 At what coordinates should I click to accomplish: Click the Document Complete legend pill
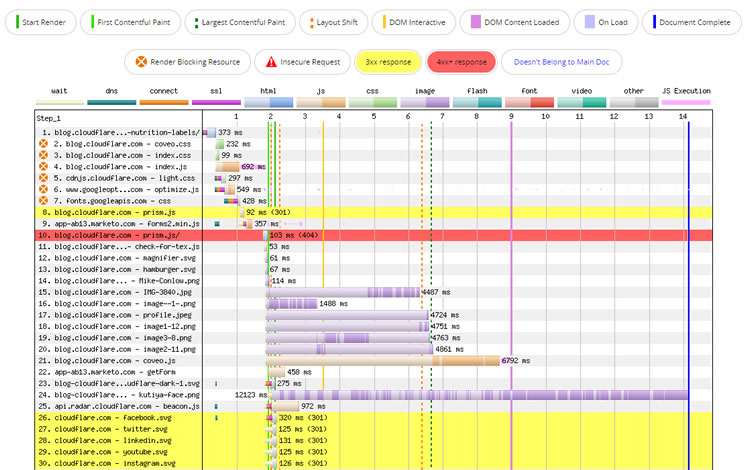(x=692, y=22)
